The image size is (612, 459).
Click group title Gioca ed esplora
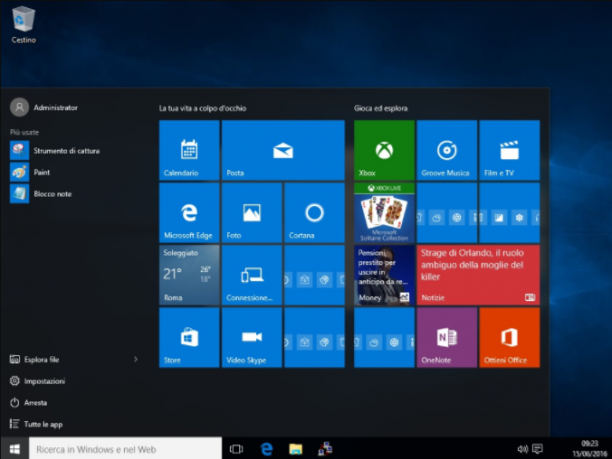[381, 108]
